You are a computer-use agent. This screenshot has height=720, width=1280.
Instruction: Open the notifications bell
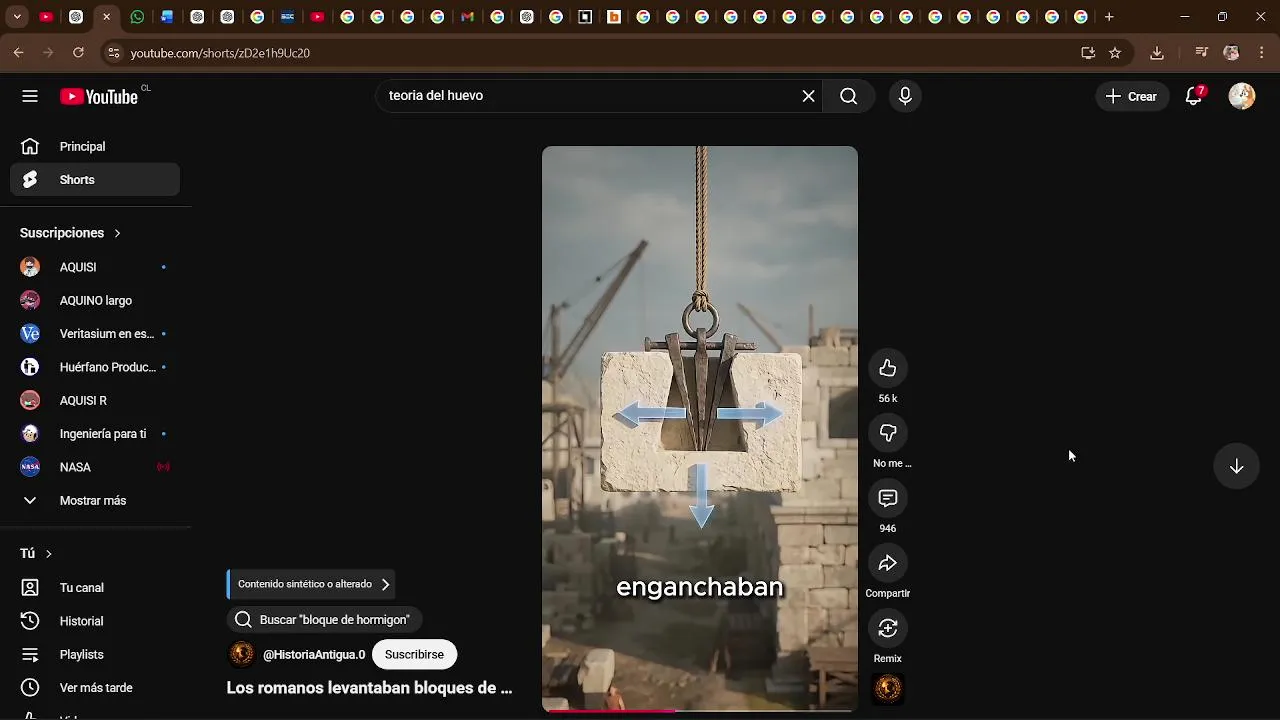coord(1194,96)
